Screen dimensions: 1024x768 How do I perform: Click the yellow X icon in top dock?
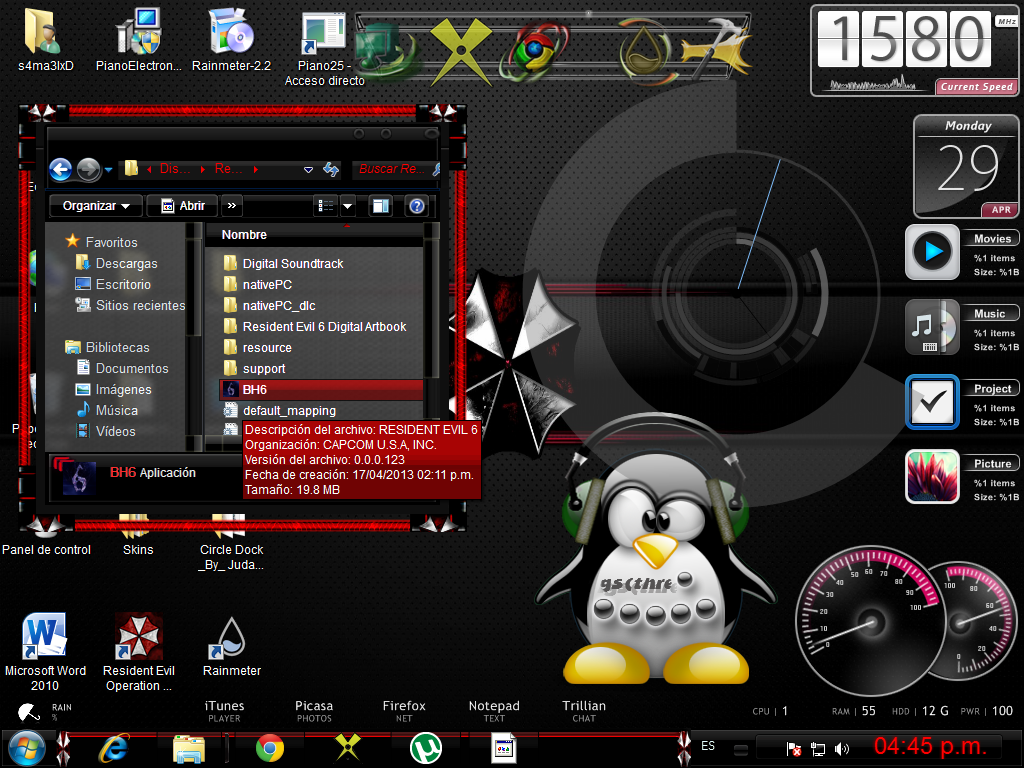[x=461, y=51]
